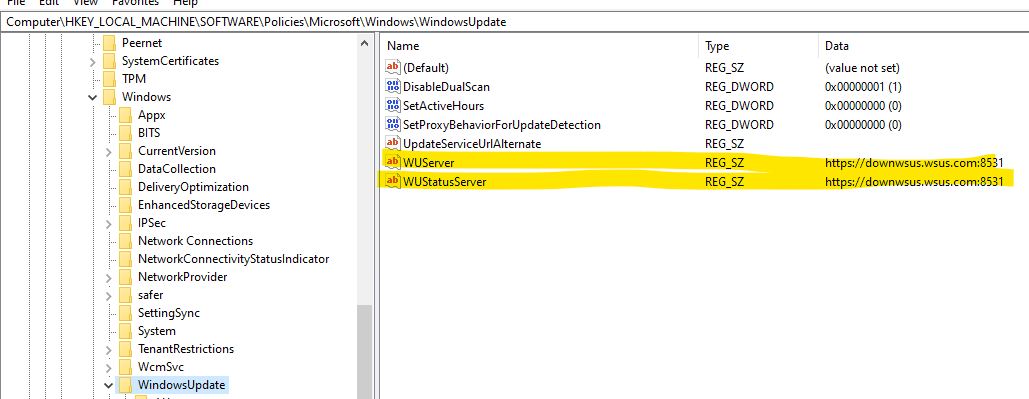Click the registry path address bar
The image size is (1029, 399).
(514, 22)
